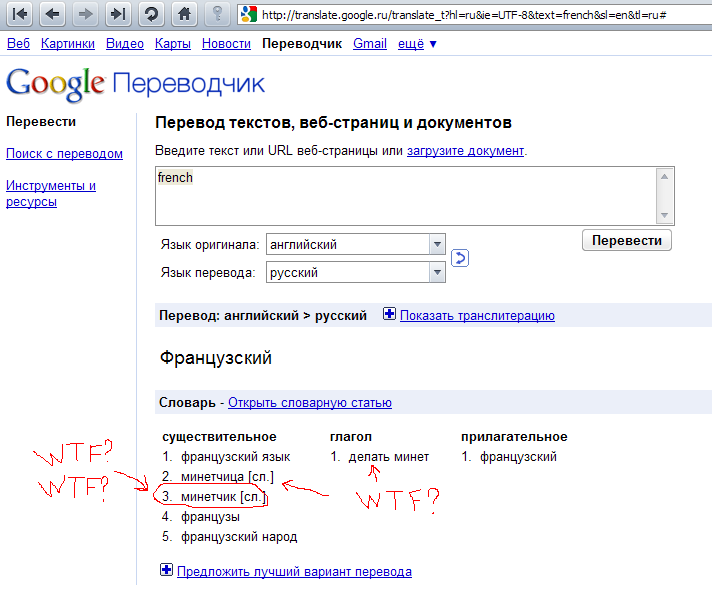
Task: Click the translation result Французский
Action: (216, 358)
